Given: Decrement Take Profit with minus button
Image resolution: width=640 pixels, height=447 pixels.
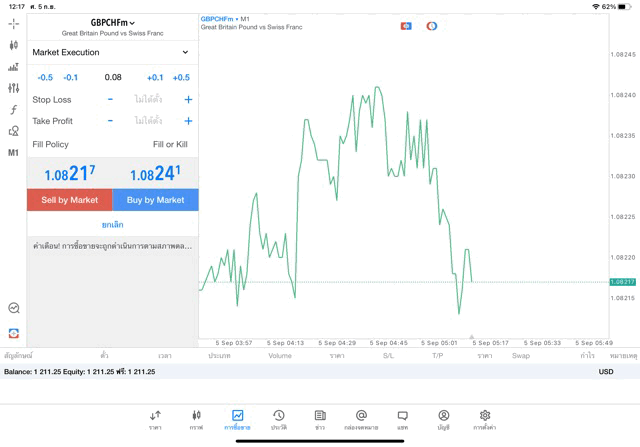Looking at the screenshot, I should point(110,121).
